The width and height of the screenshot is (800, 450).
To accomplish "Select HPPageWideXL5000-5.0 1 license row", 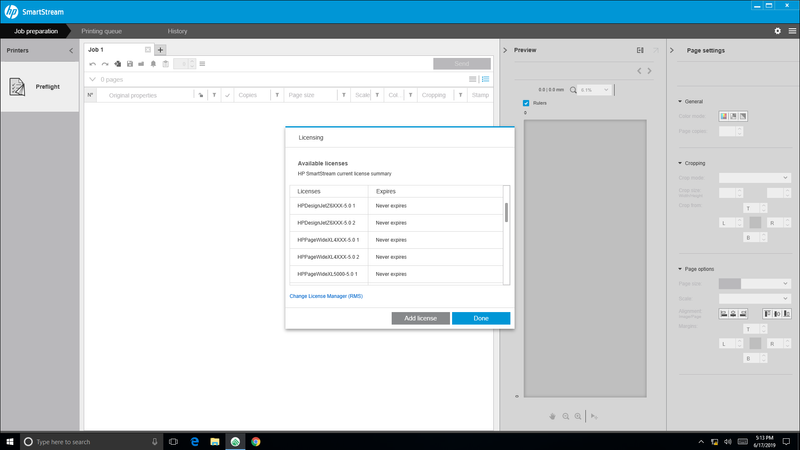I will coord(396,274).
